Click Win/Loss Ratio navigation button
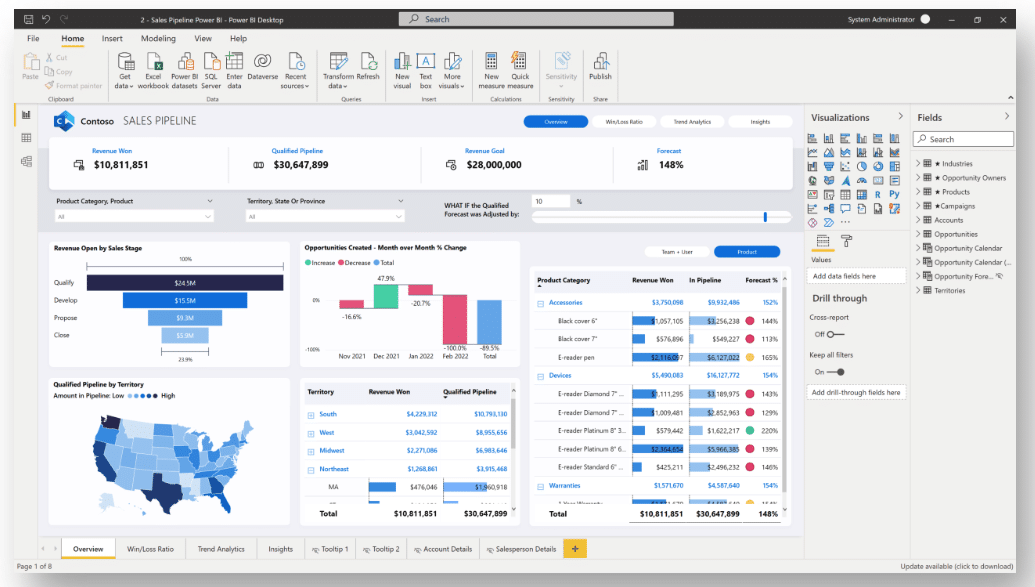This screenshot has width=1035, height=587. coord(624,121)
